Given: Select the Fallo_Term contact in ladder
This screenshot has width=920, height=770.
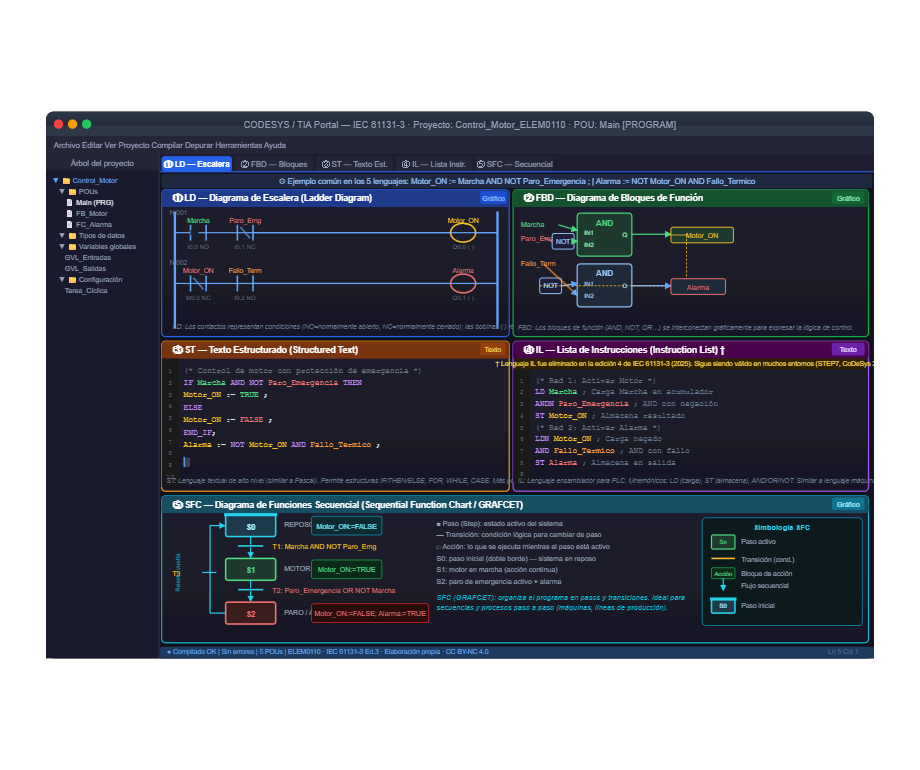Looking at the screenshot, I should click(x=245, y=283).
